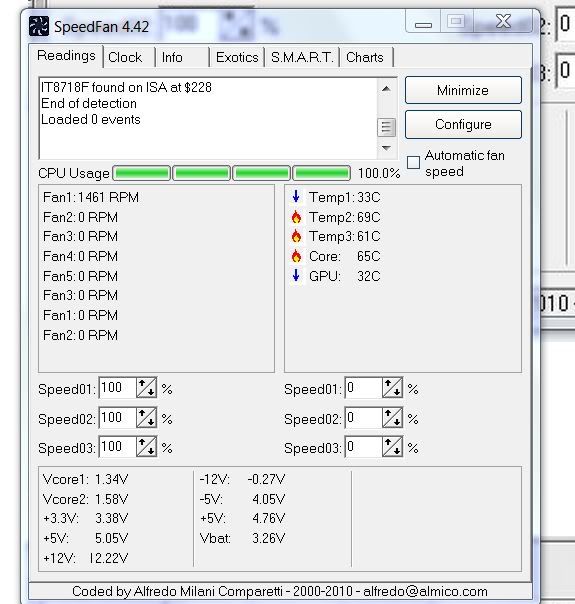Click the SpeedFan fan logo in title bar
The image size is (575, 604).
(39, 27)
